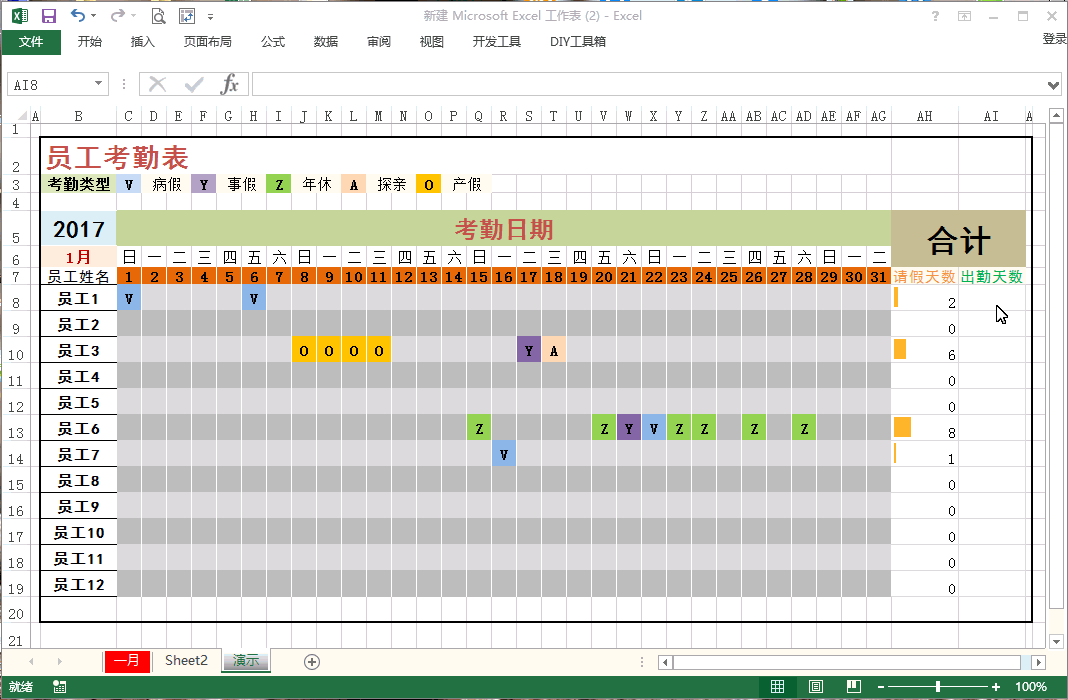Open the Help question mark icon
The height and width of the screenshot is (700, 1068).
click(936, 16)
